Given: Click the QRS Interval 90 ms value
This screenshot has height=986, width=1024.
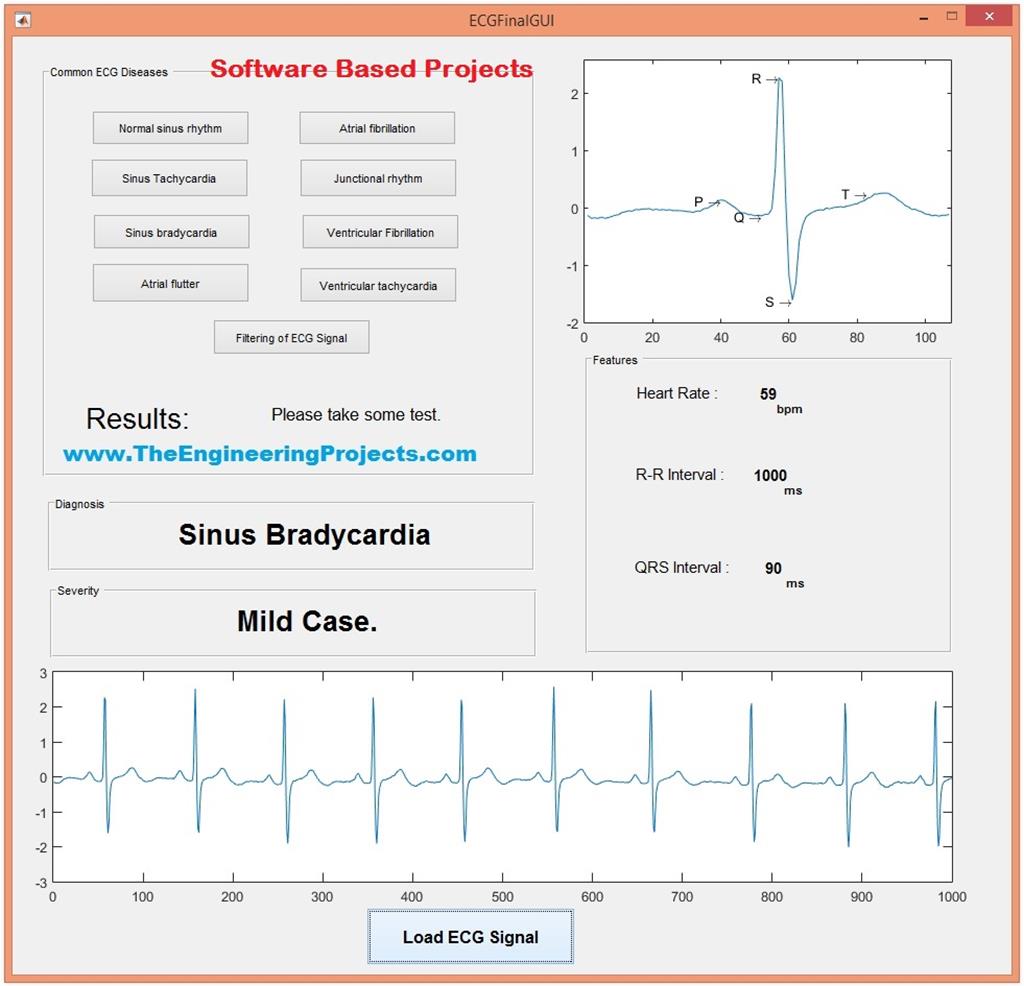Looking at the screenshot, I should click(772, 568).
